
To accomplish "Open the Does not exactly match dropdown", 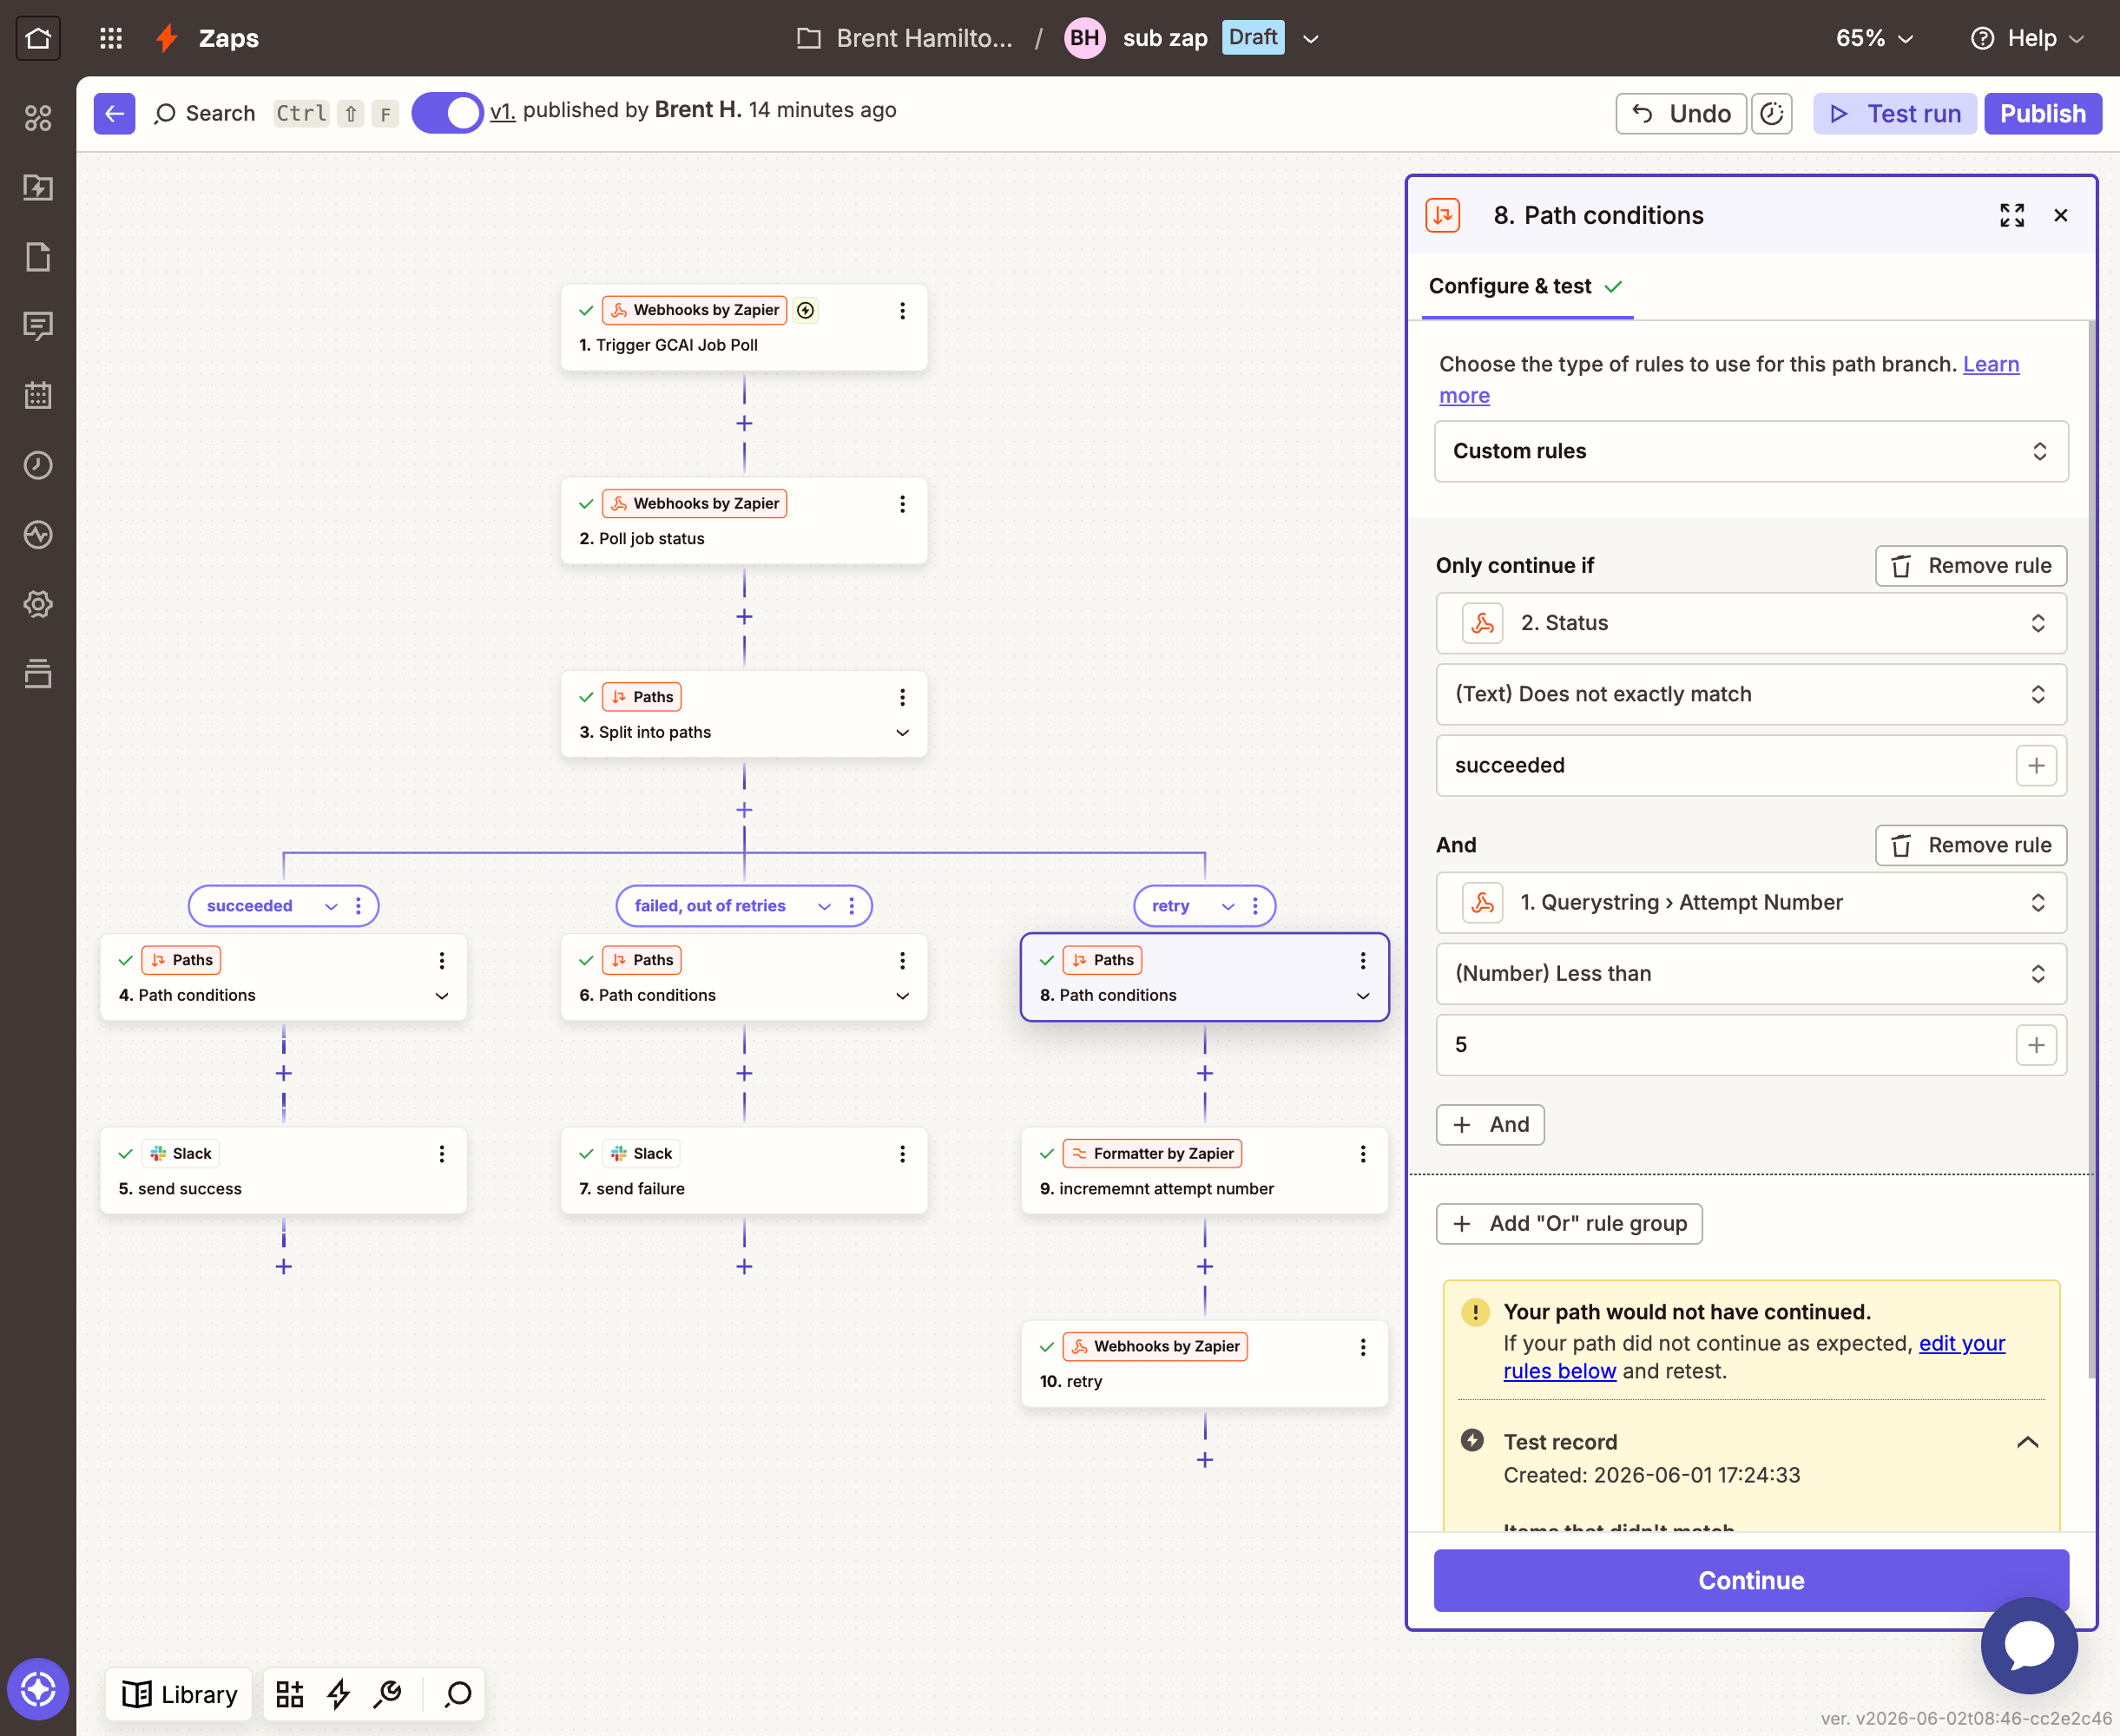I will (x=1750, y=694).
